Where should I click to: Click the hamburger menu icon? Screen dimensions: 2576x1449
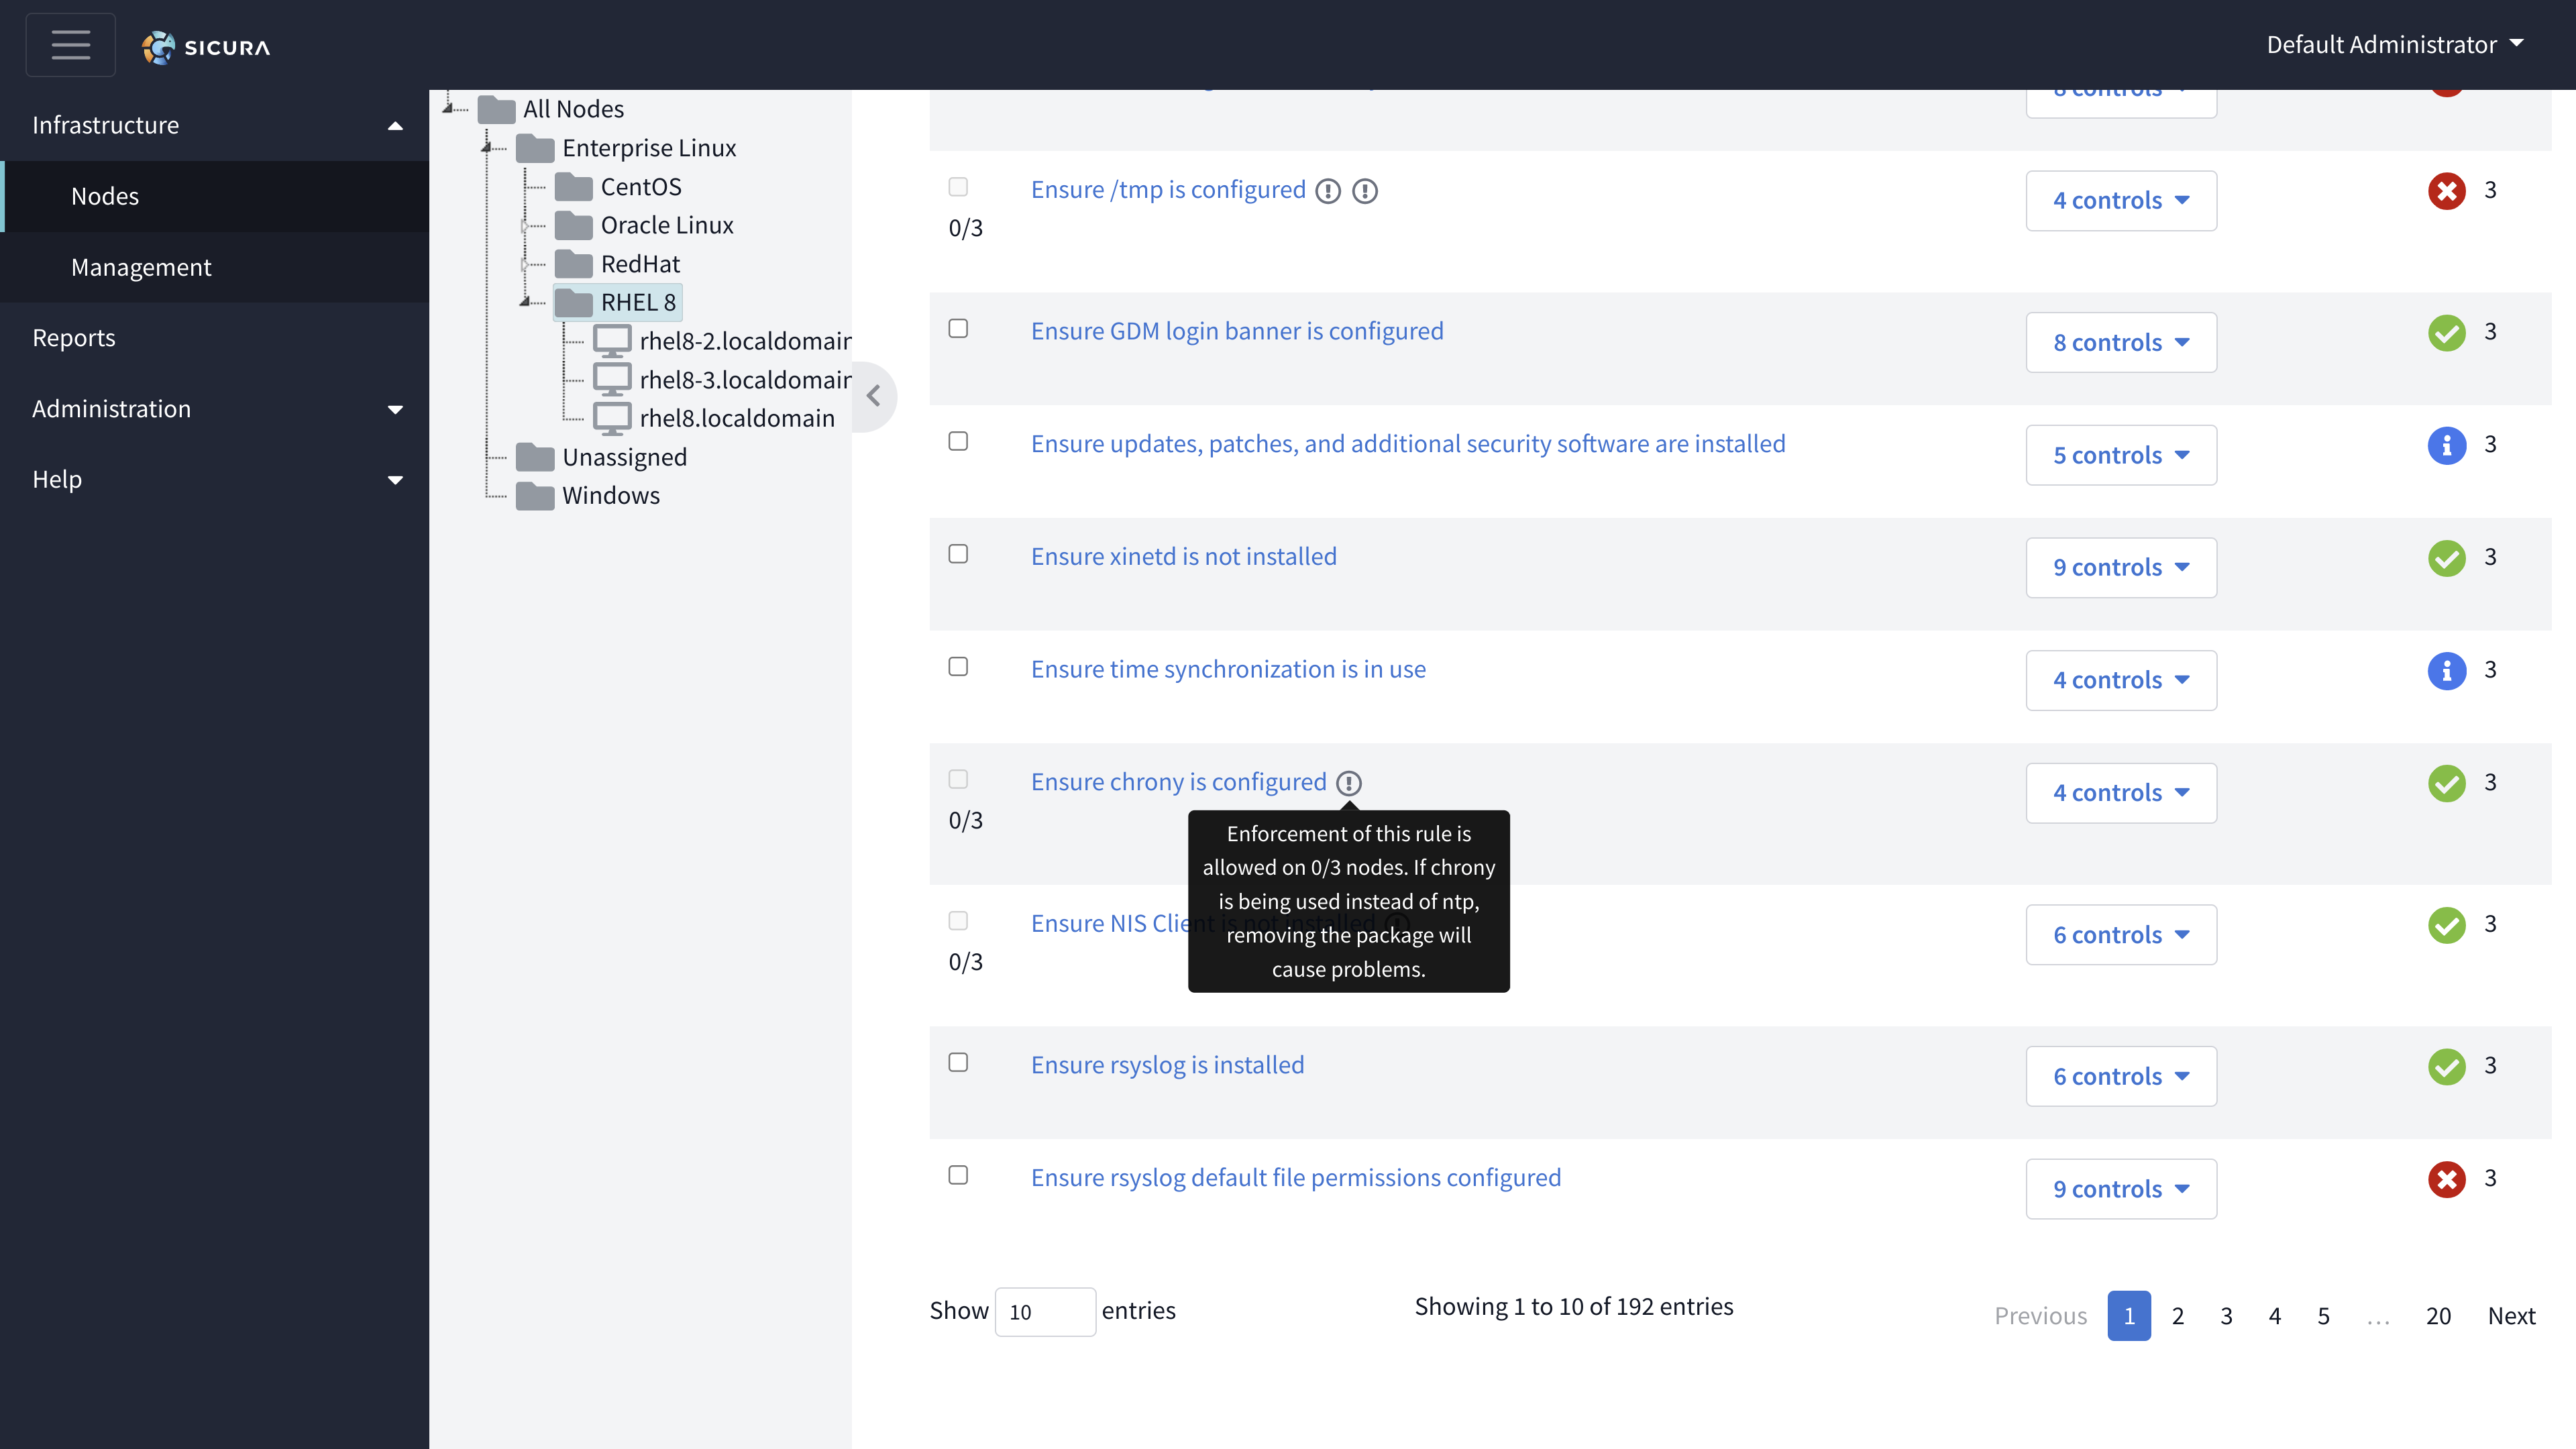tap(70, 45)
